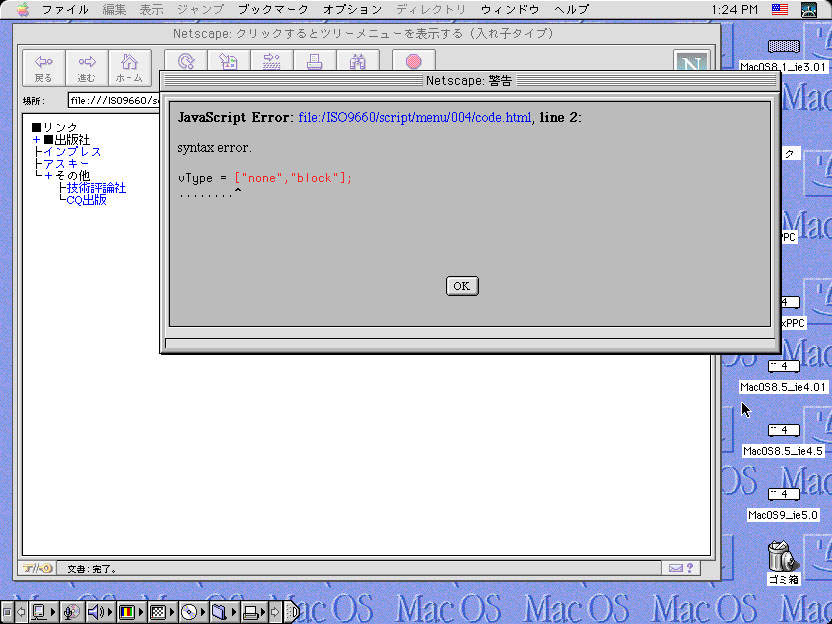Open the アスキー link
This screenshot has height=624, width=832.
coord(66,163)
